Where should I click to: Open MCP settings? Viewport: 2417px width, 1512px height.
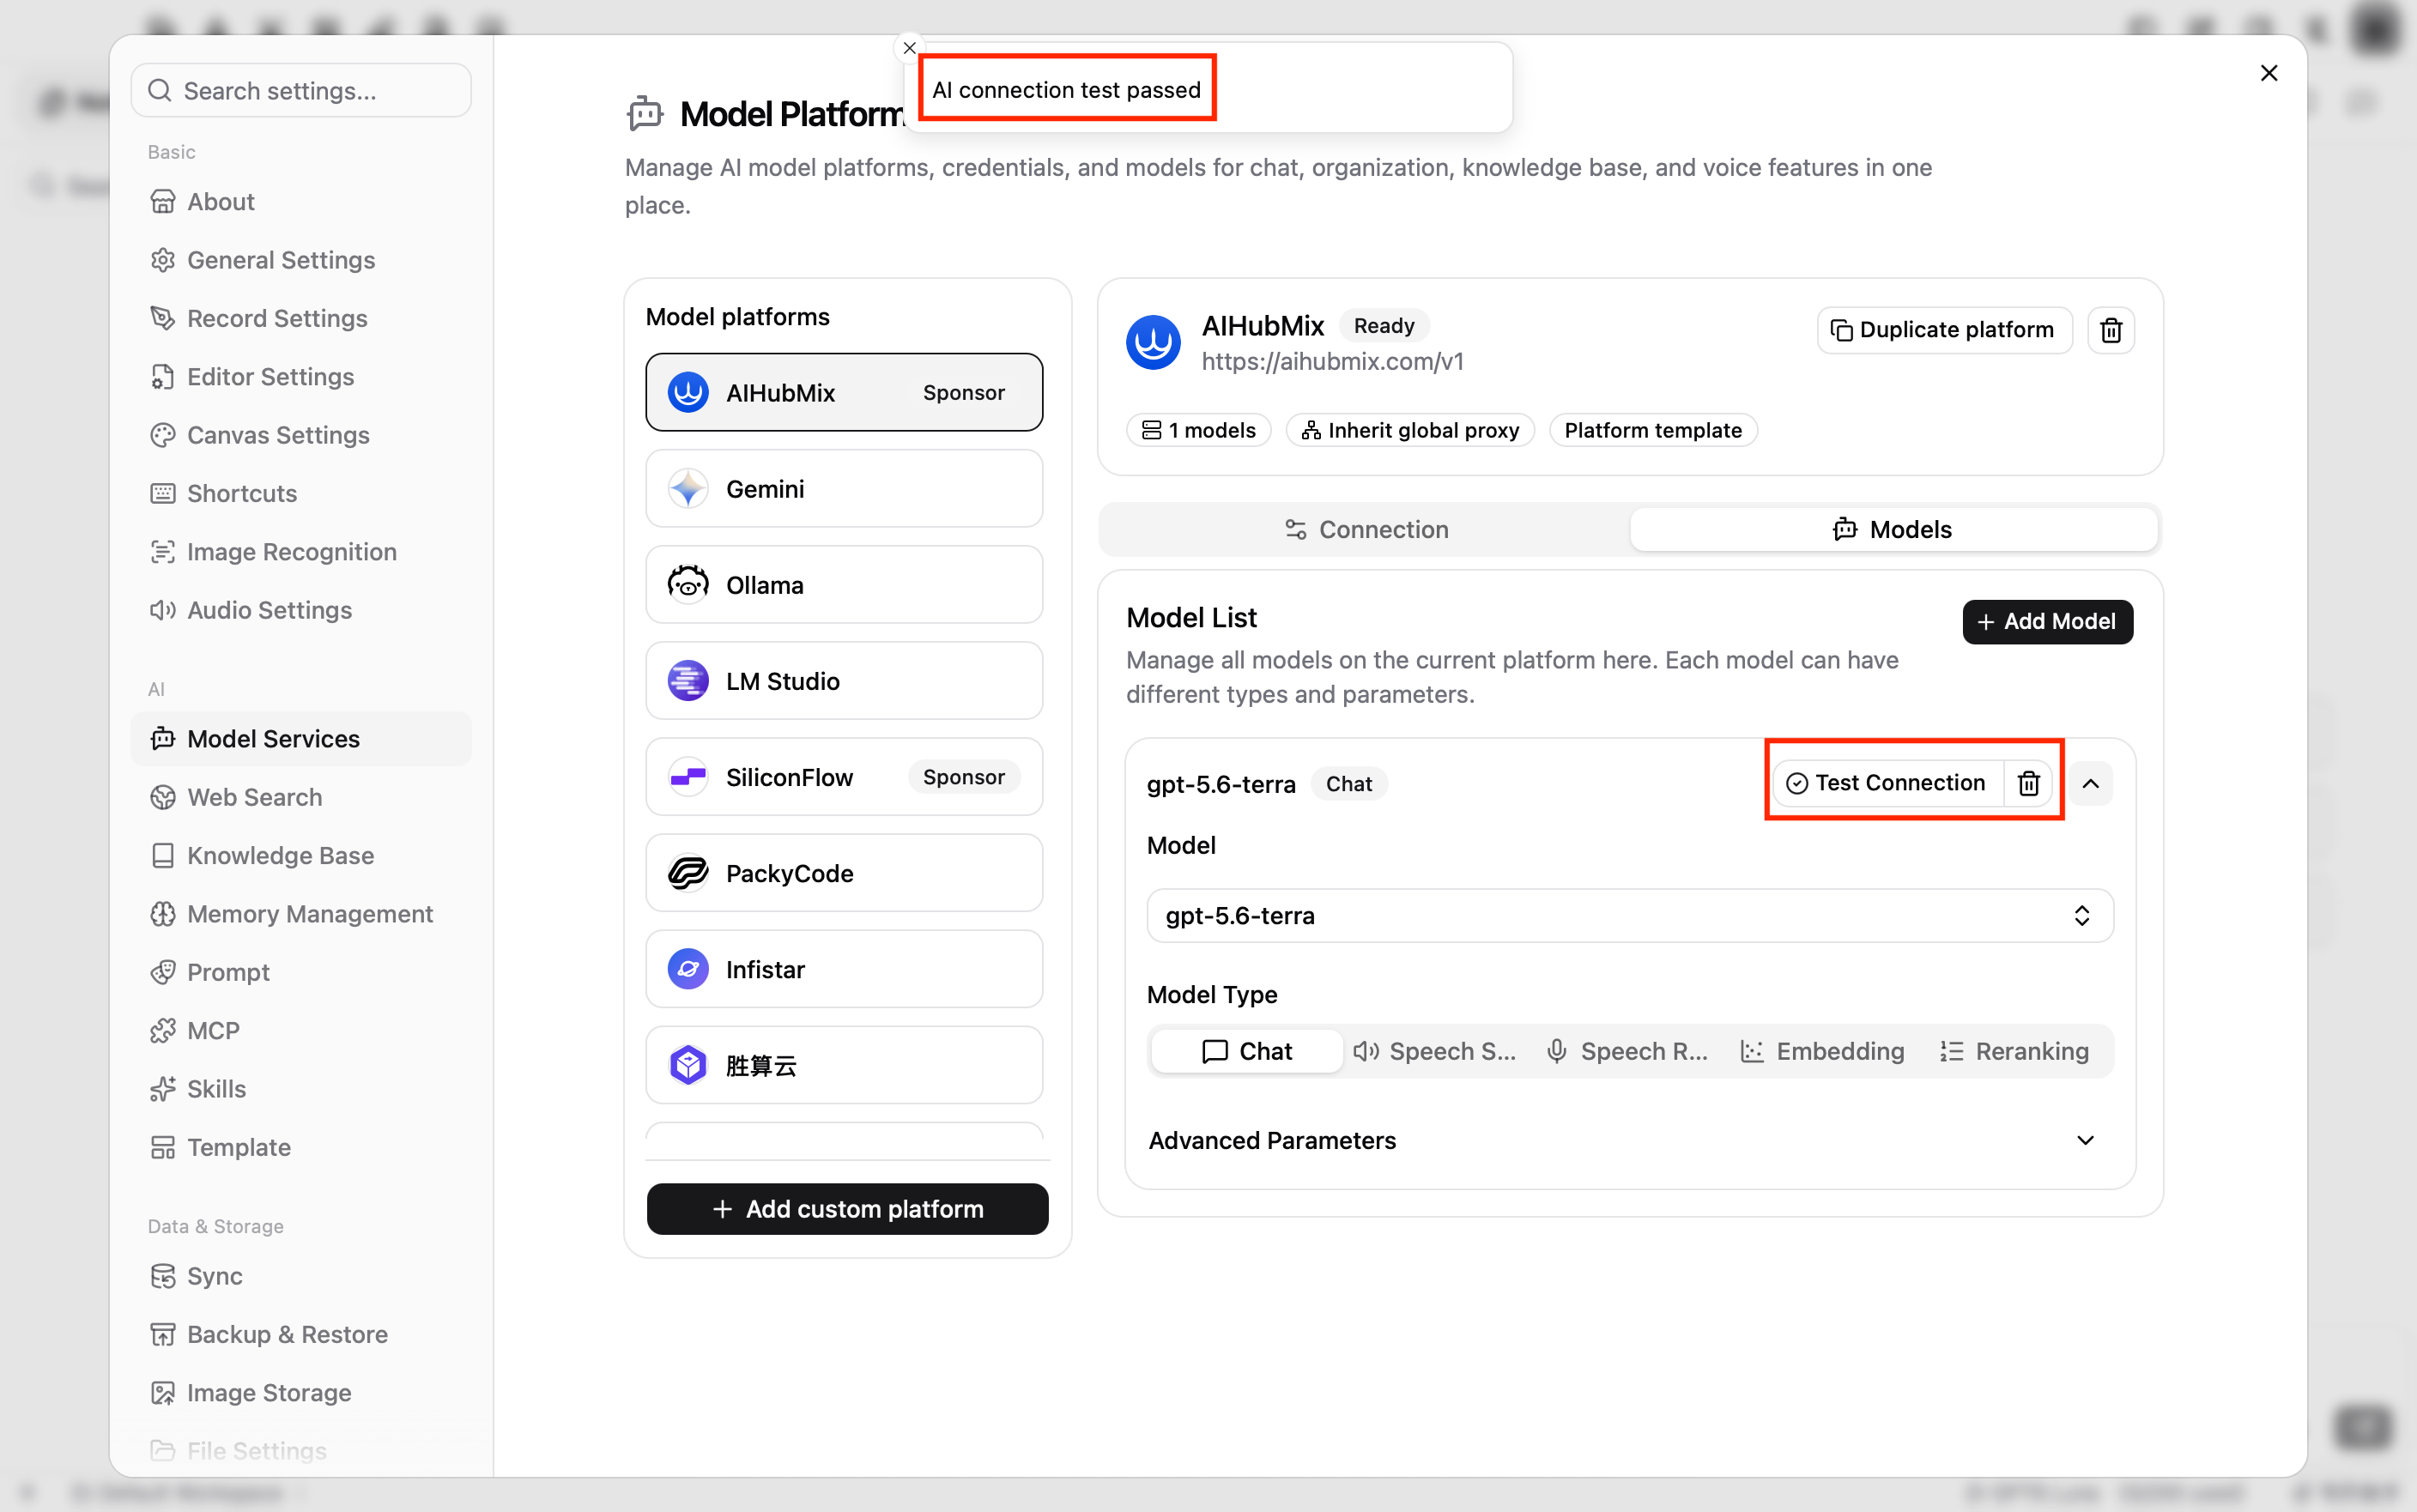(x=300, y=1031)
